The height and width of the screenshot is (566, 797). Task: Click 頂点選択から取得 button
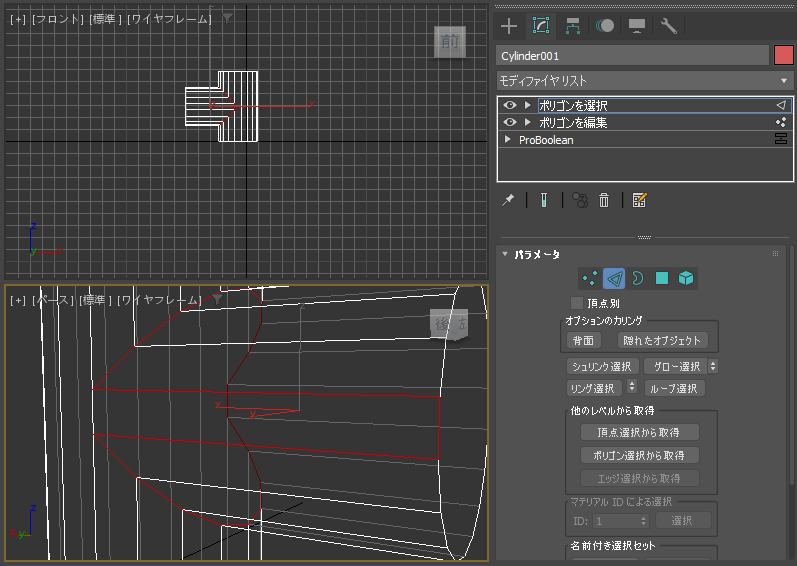pyautogui.click(x=639, y=432)
